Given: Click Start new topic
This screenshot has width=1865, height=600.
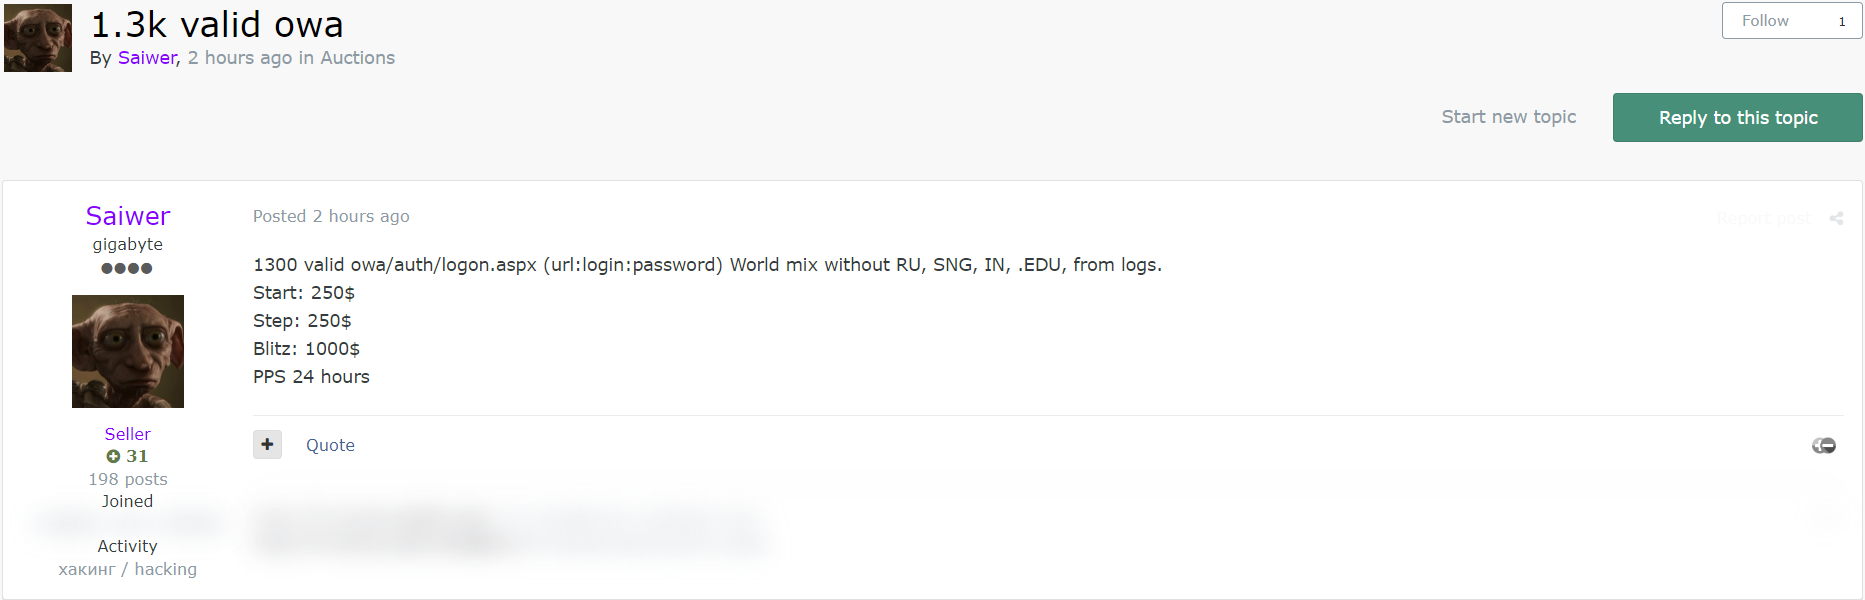Looking at the screenshot, I should click(1508, 117).
